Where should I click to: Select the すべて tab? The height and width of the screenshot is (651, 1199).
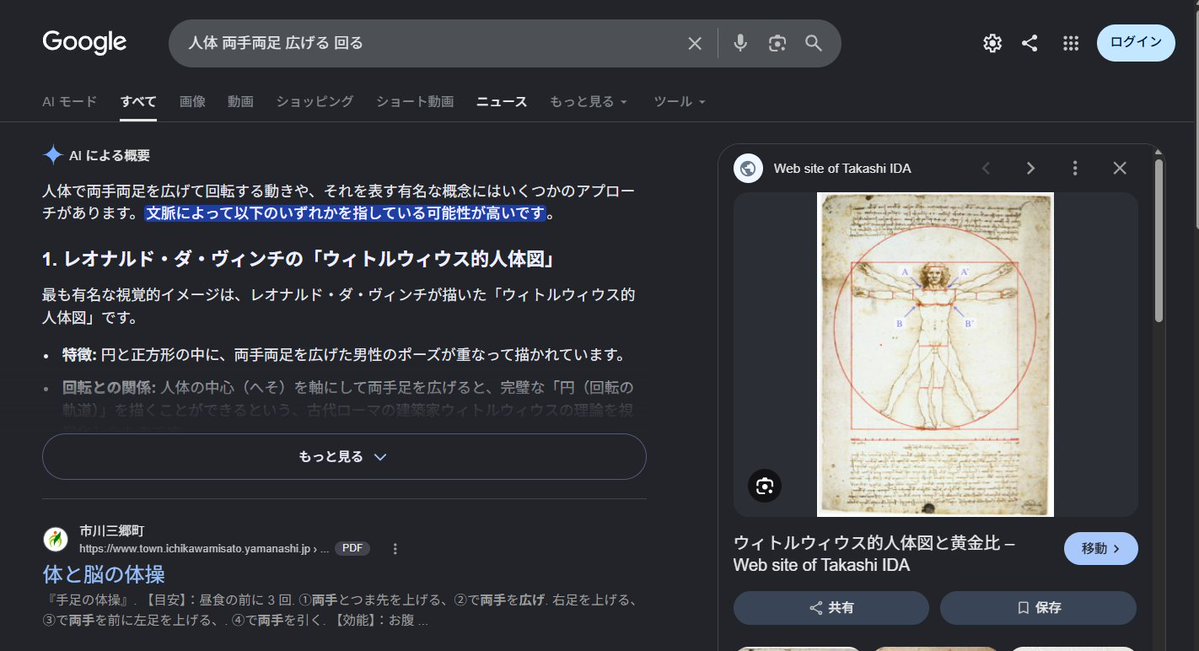click(x=138, y=102)
